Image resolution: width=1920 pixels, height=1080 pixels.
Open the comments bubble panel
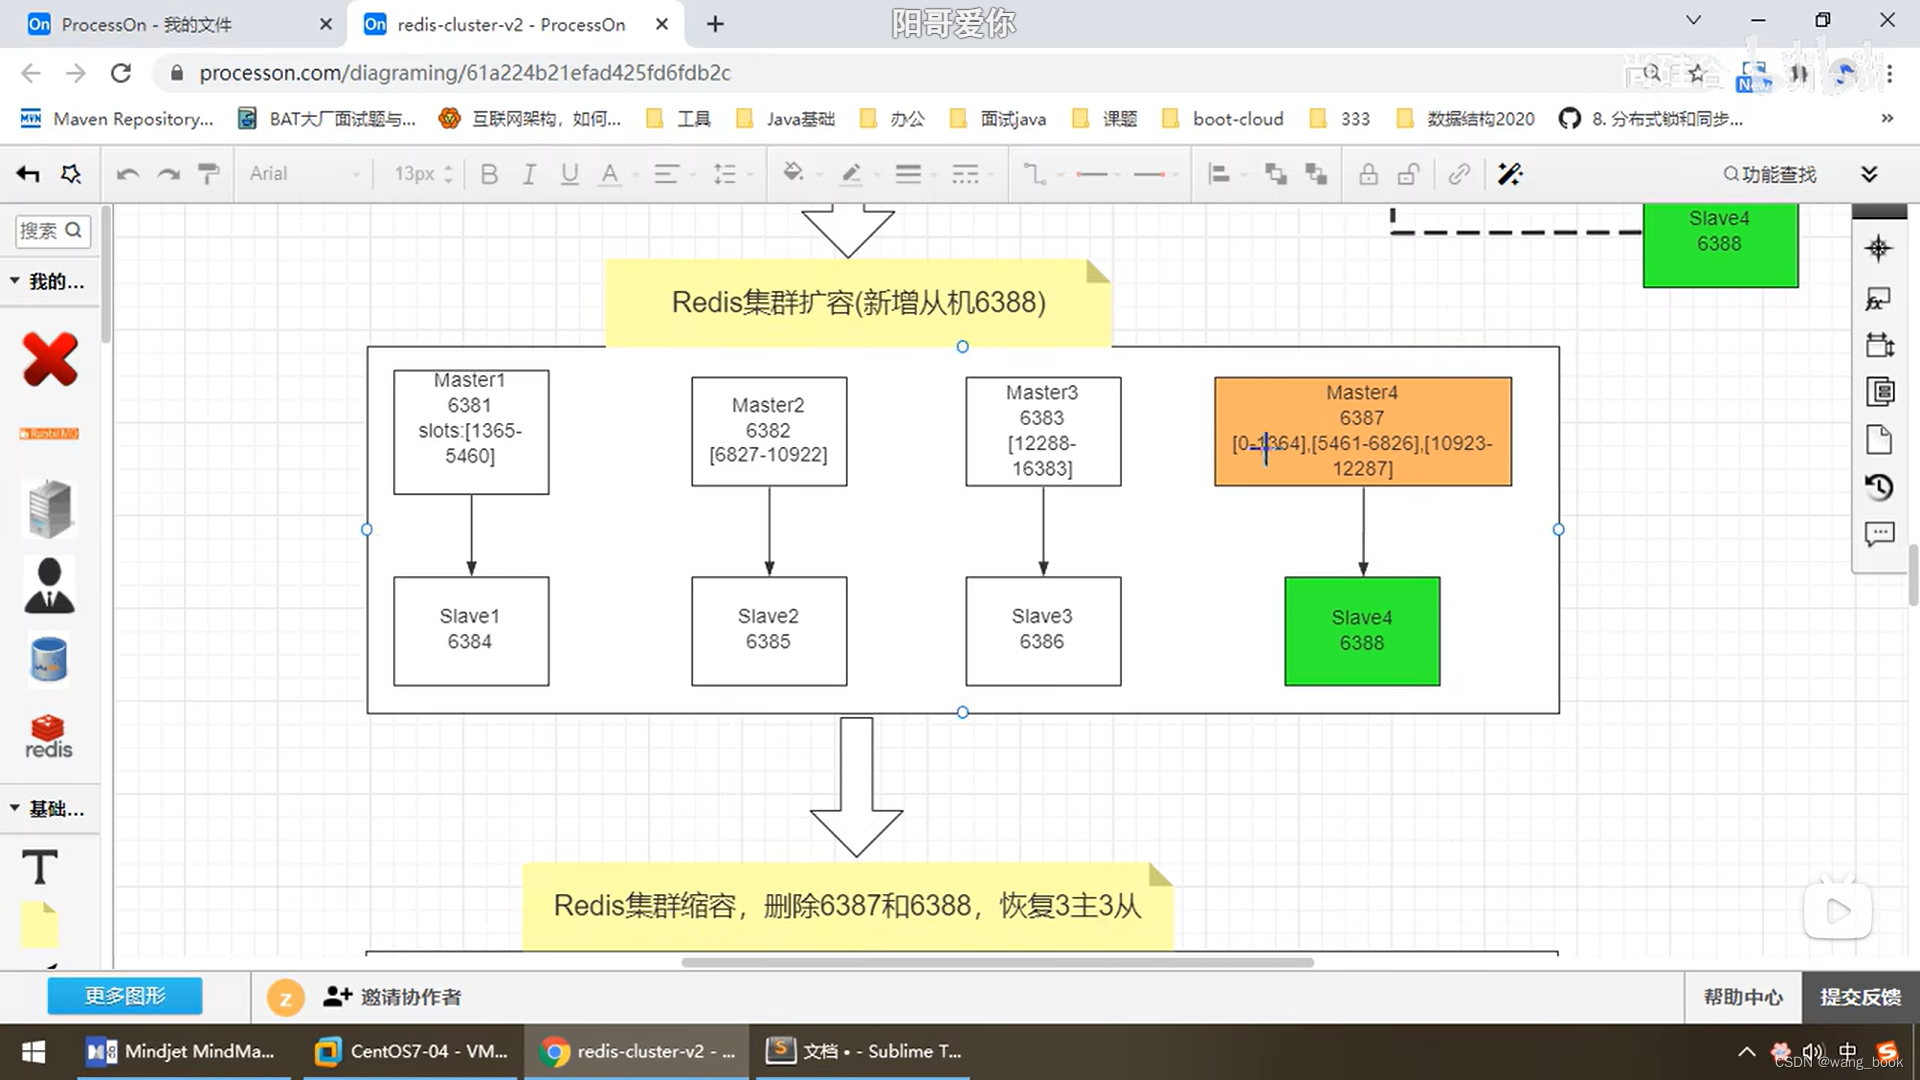coord(1878,534)
